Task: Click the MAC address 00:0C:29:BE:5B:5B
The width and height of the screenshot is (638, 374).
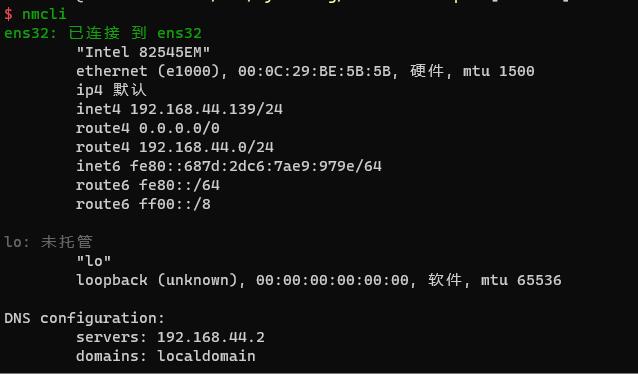Action: tap(314, 71)
